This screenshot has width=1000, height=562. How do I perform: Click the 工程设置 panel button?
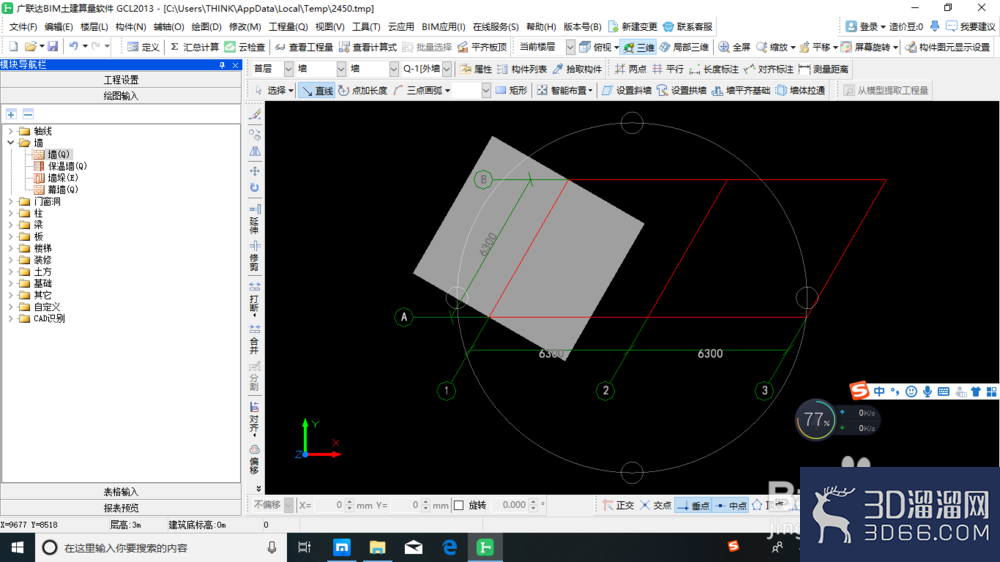(x=121, y=80)
